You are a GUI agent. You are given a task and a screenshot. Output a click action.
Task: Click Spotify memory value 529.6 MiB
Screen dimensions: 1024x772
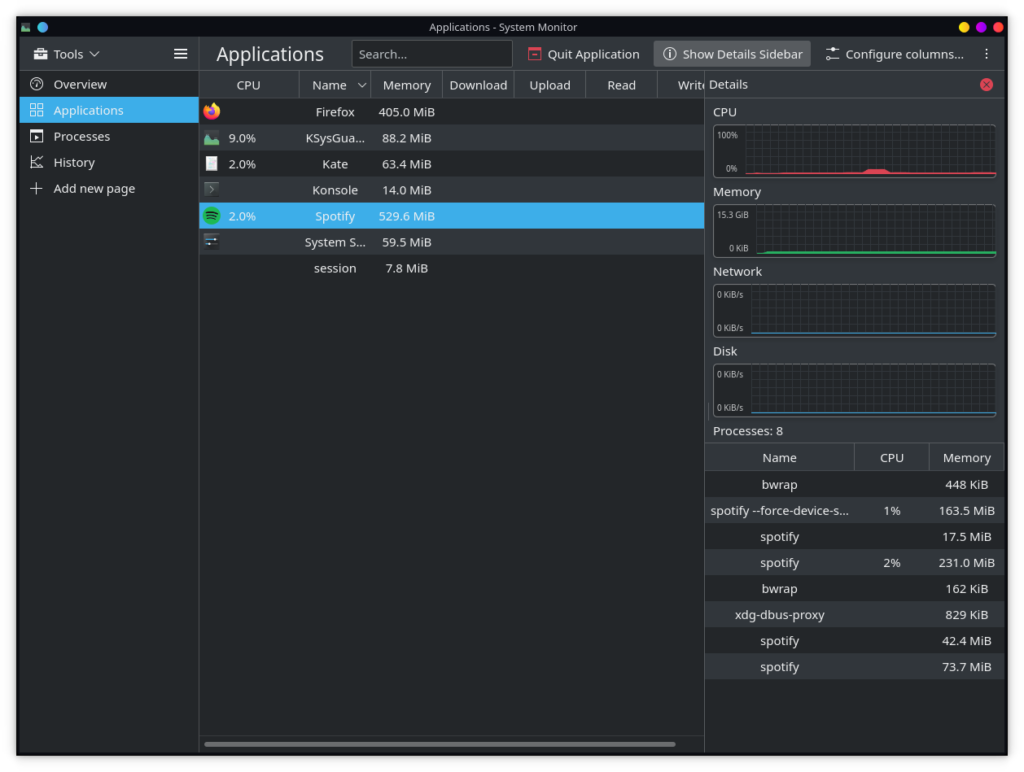pos(406,216)
